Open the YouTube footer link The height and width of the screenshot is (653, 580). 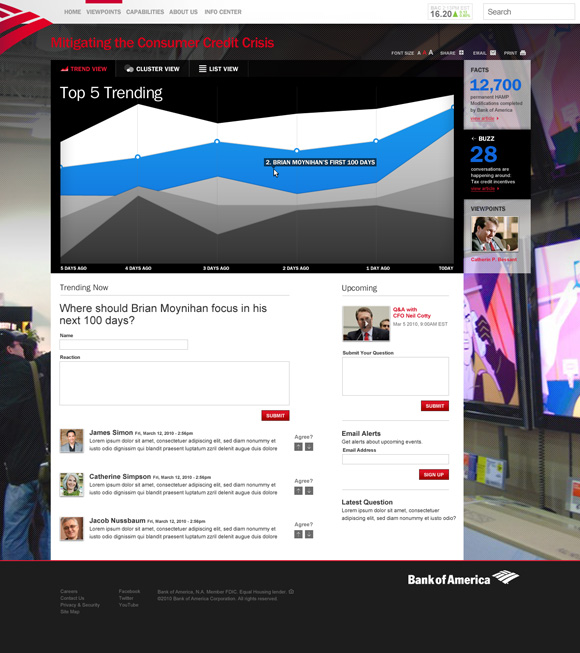(129, 605)
